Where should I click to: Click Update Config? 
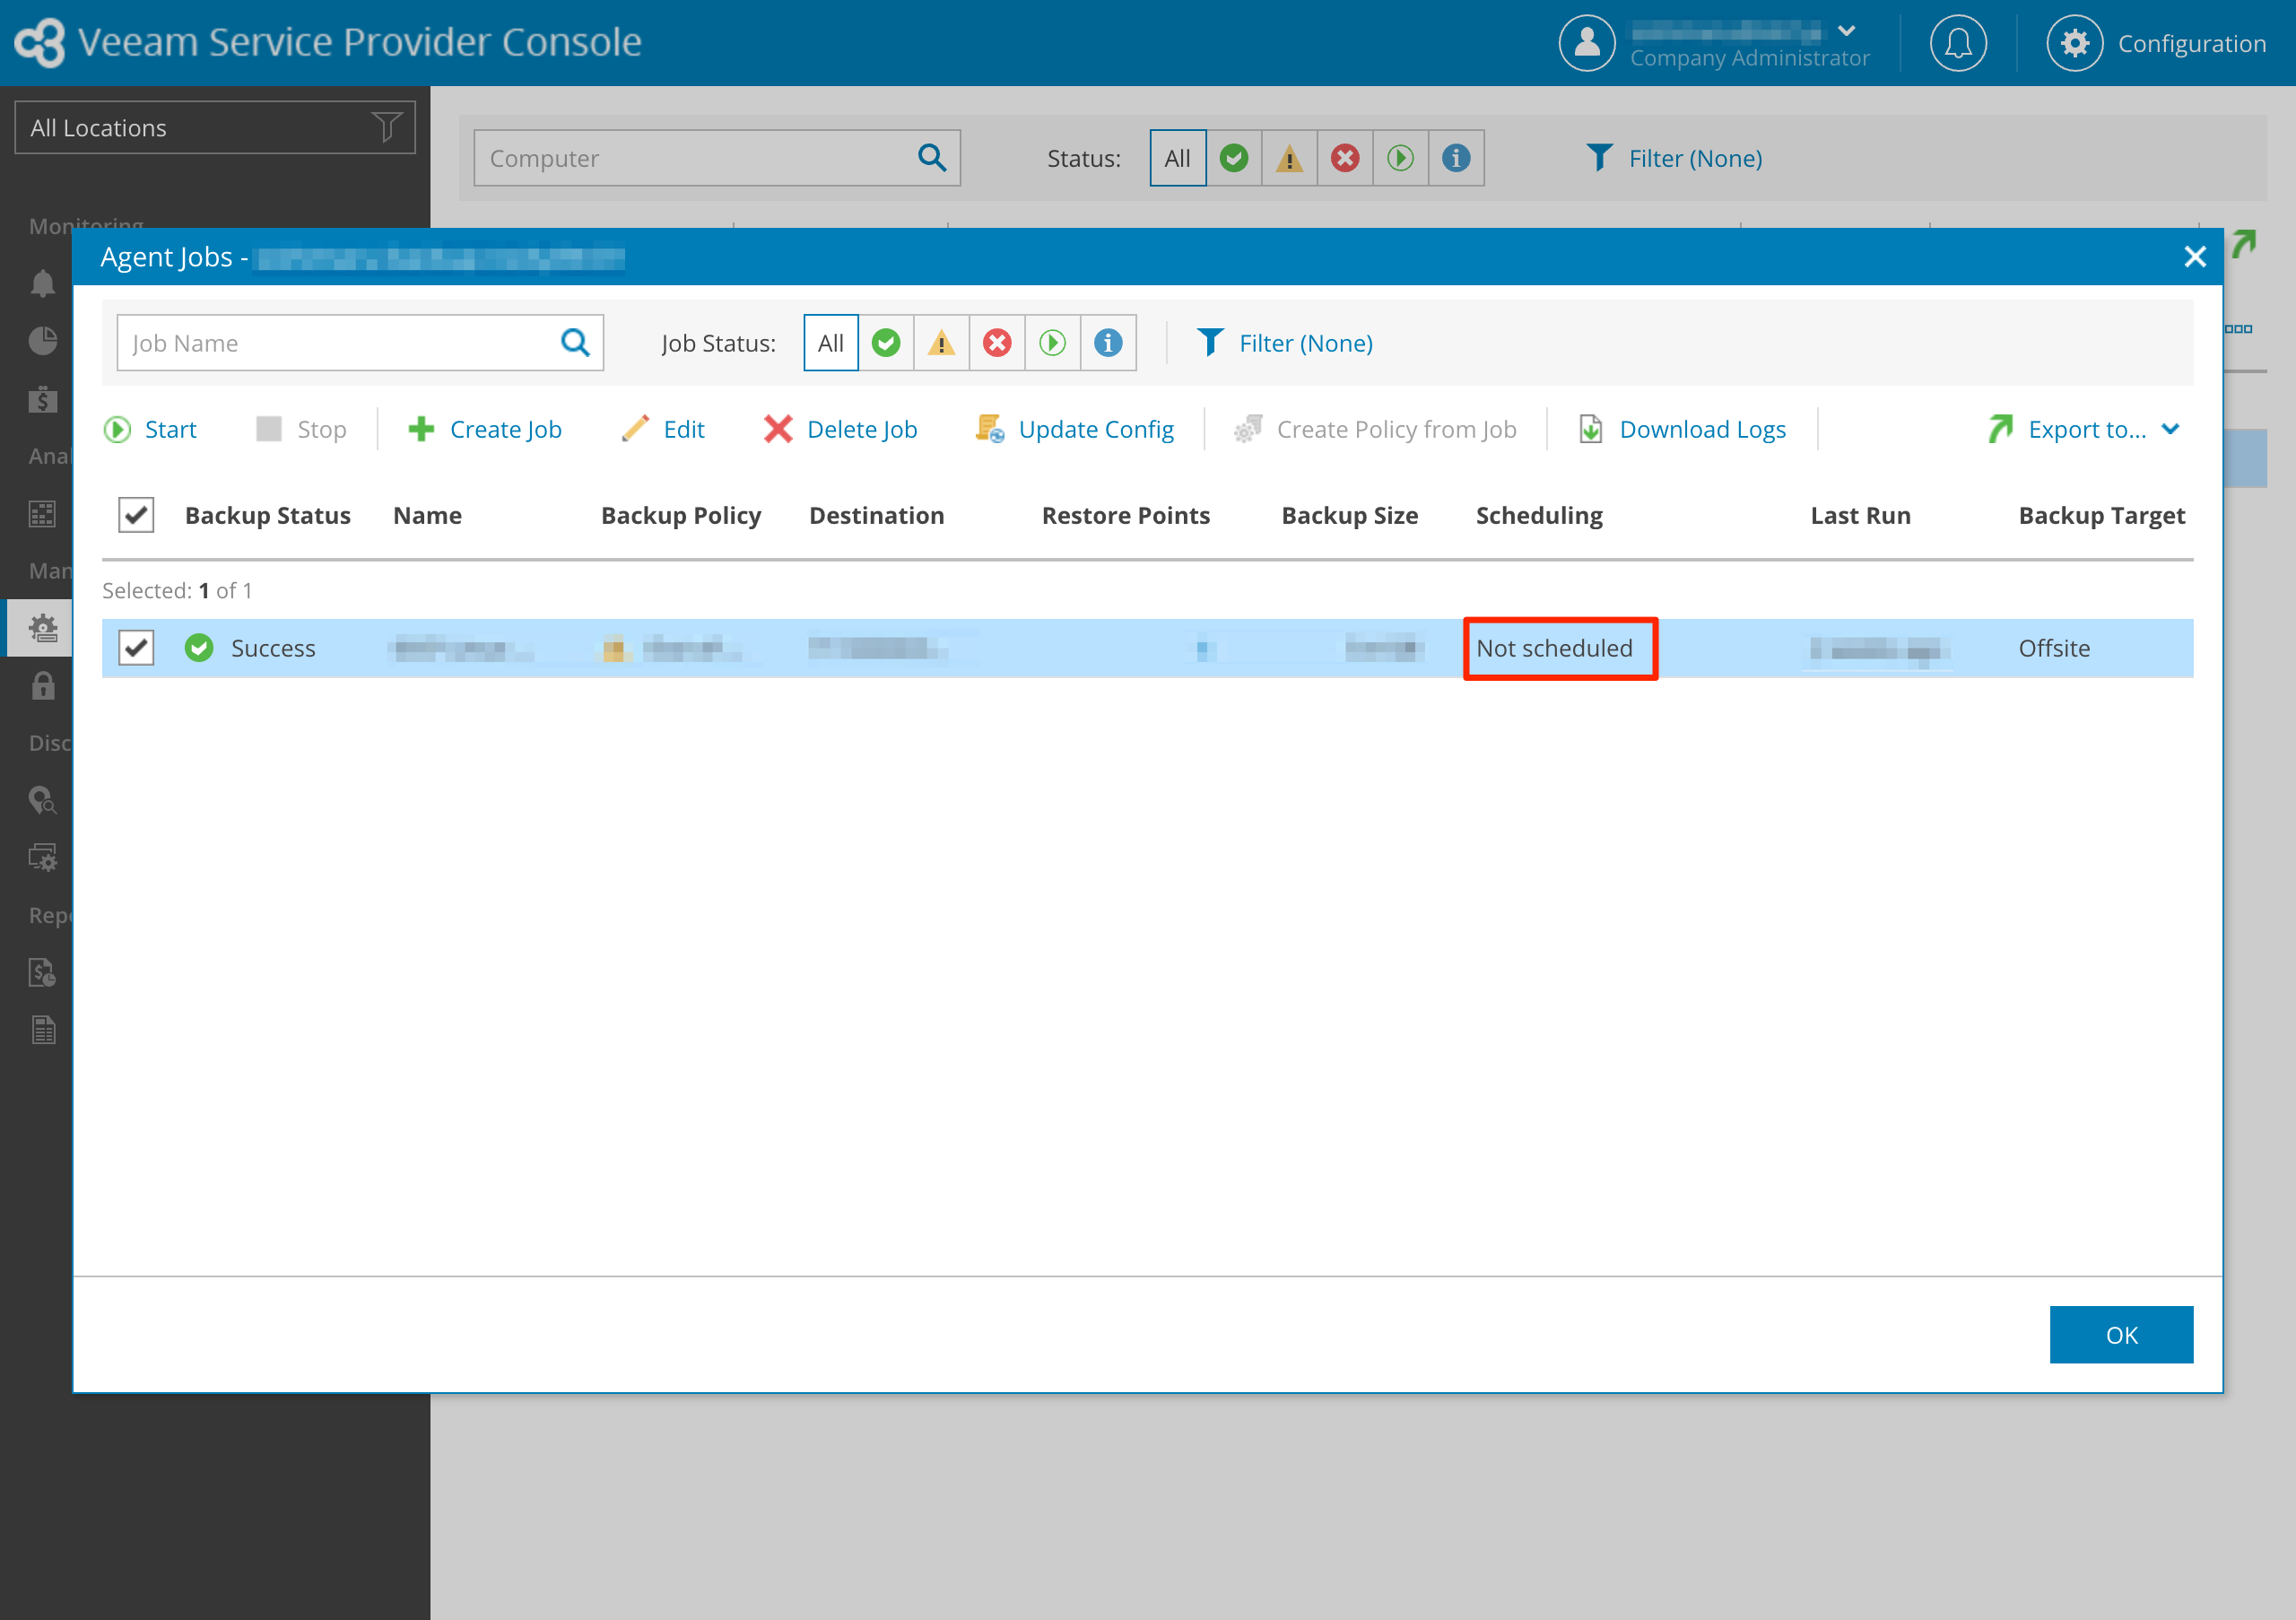[1075, 429]
